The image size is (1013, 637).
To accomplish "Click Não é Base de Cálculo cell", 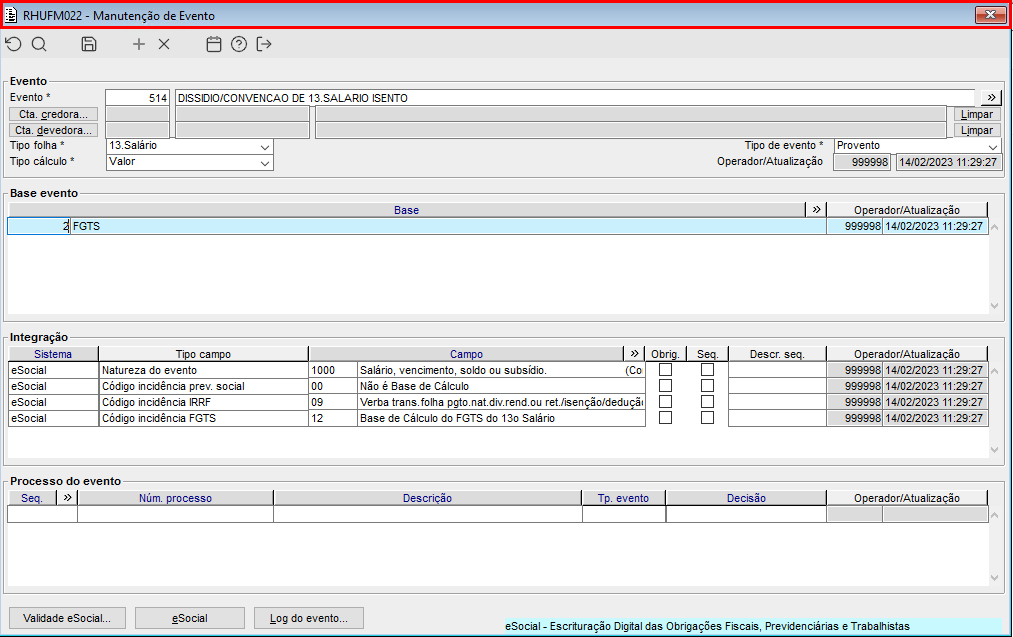I will (x=501, y=386).
